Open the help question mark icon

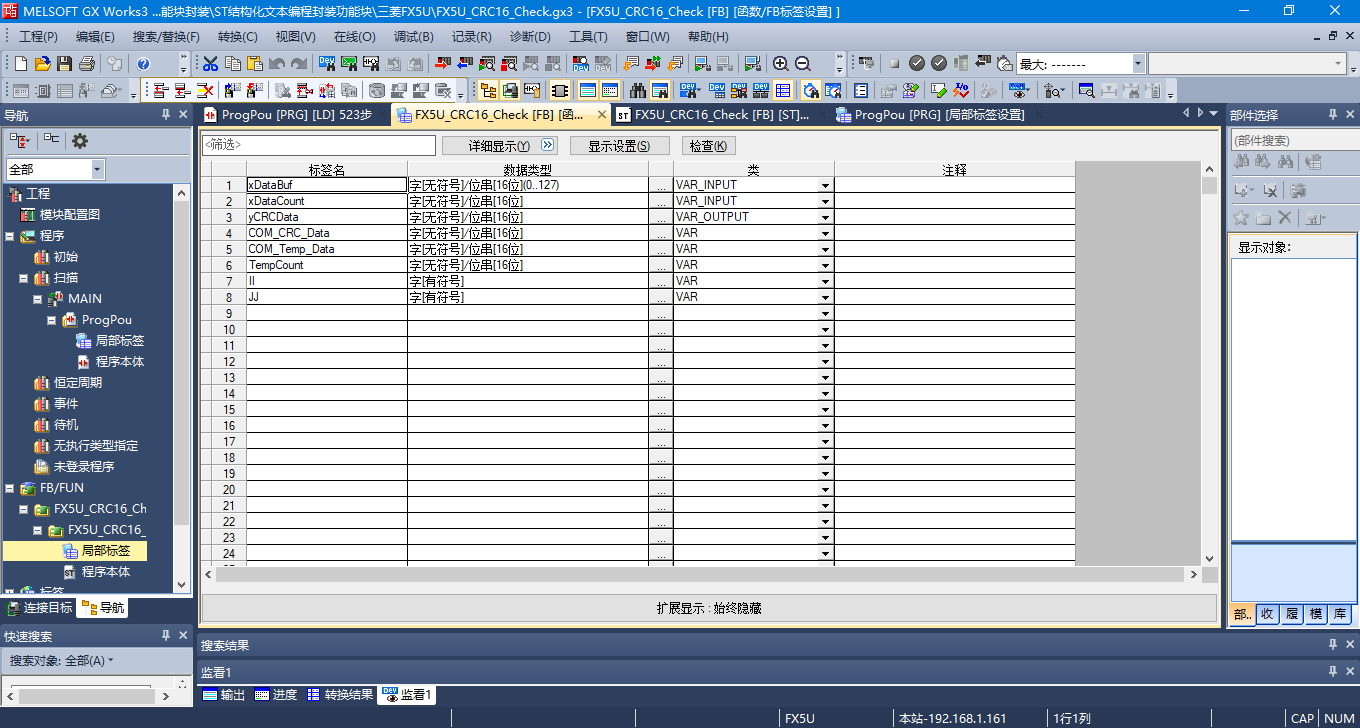point(143,63)
